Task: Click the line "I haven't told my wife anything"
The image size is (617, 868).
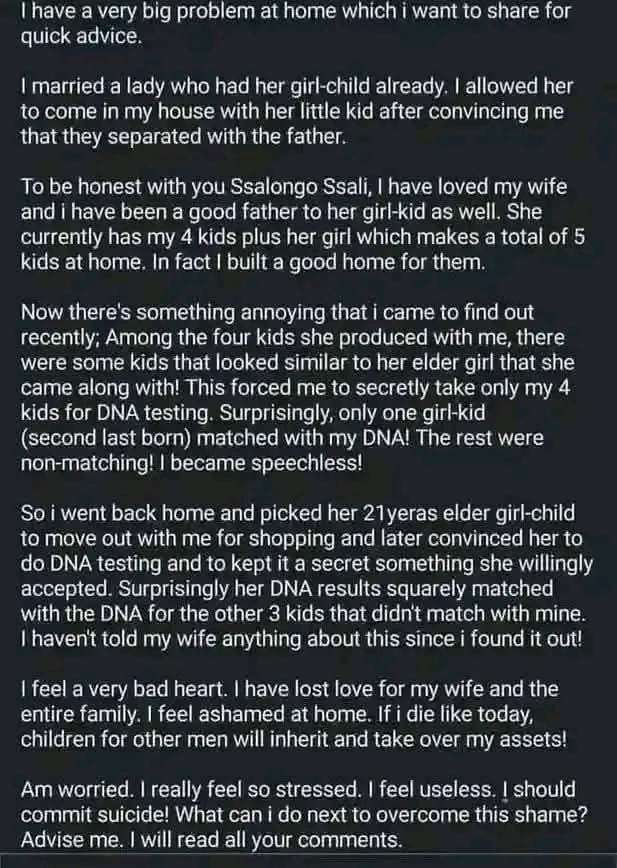Action: coord(301,639)
